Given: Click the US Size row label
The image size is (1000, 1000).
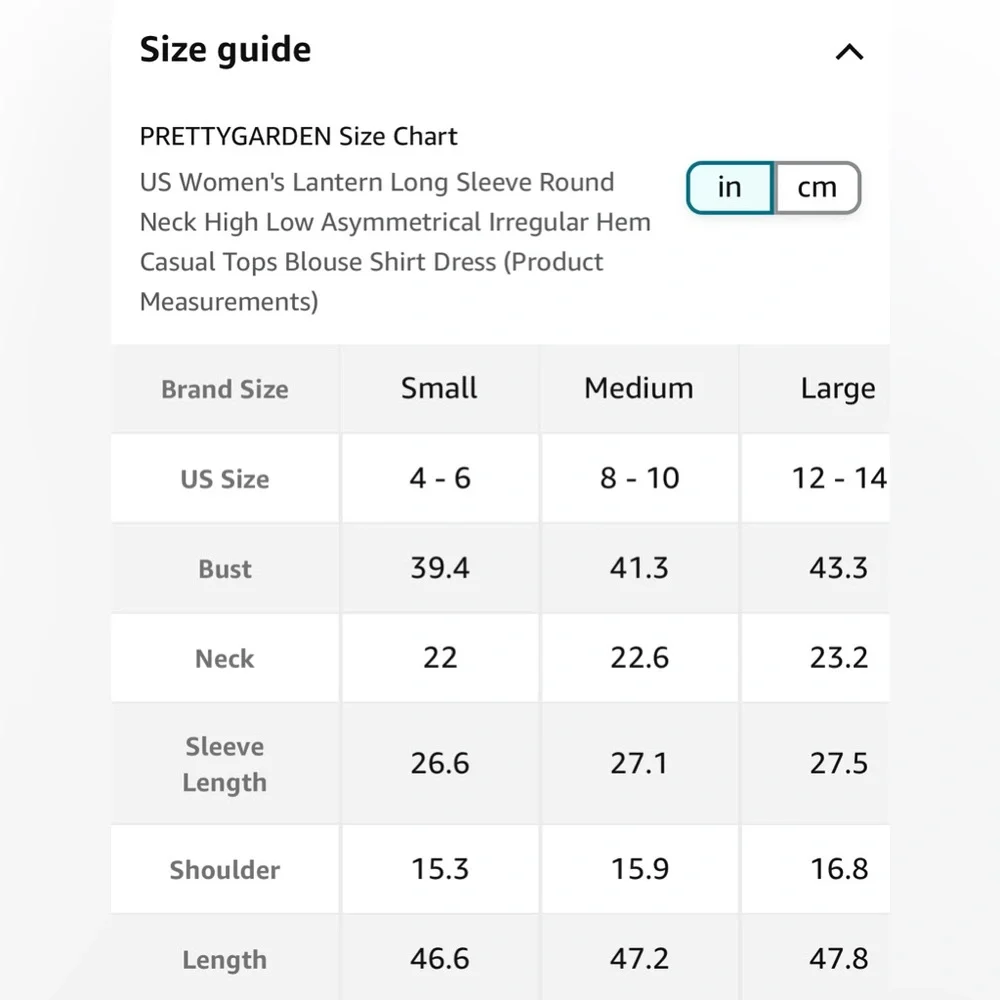Looking at the screenshot, I should tap(225, 479).
